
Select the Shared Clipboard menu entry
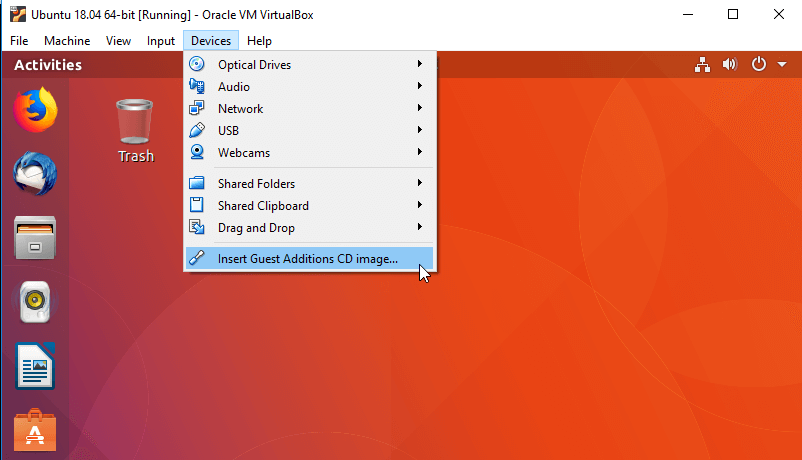(x=309, y=205)
